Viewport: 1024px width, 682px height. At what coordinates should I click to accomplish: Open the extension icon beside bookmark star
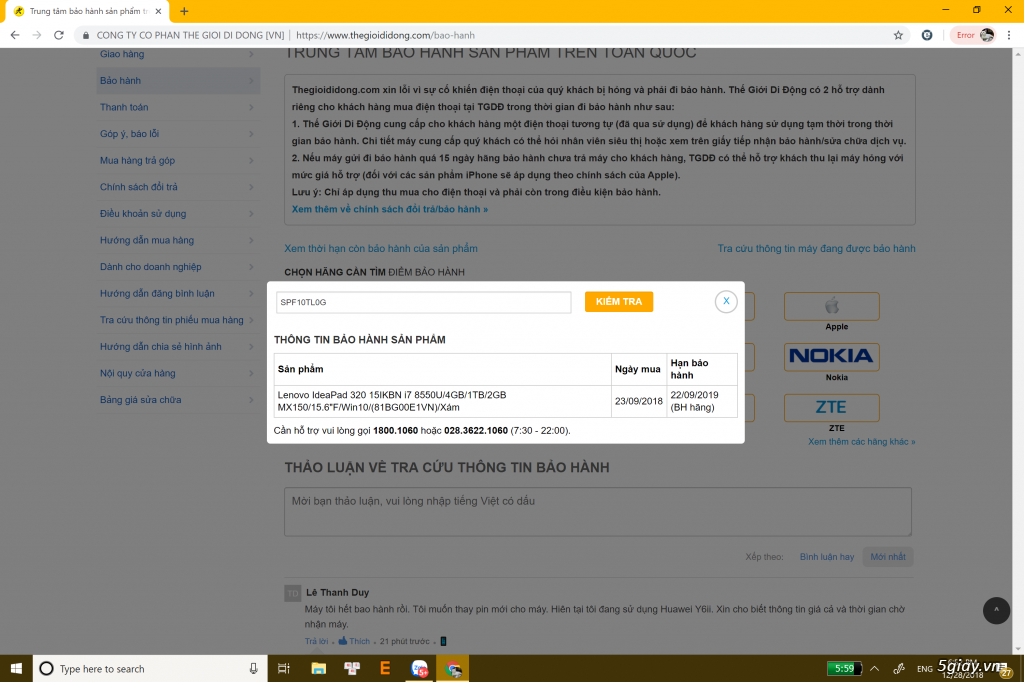[x=927, y=35]
